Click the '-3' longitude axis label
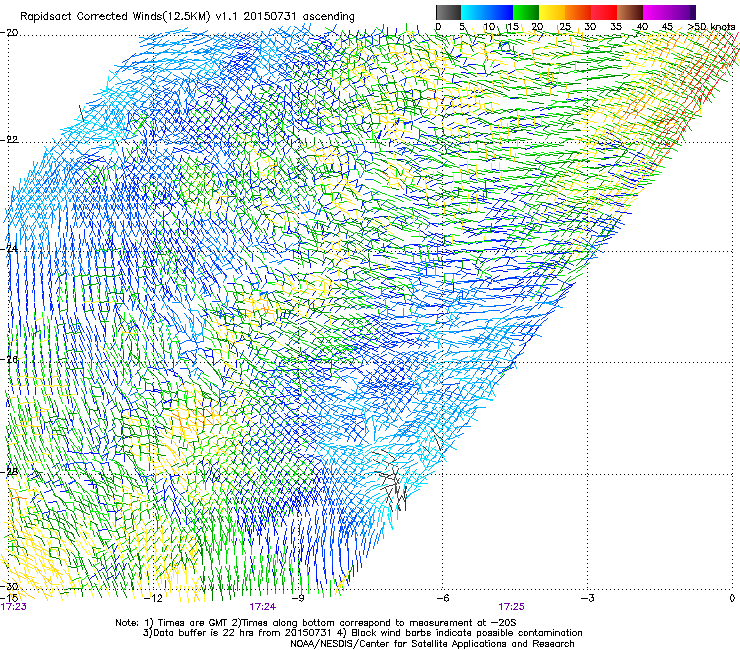The image size is (740, 650). (588, 598)
